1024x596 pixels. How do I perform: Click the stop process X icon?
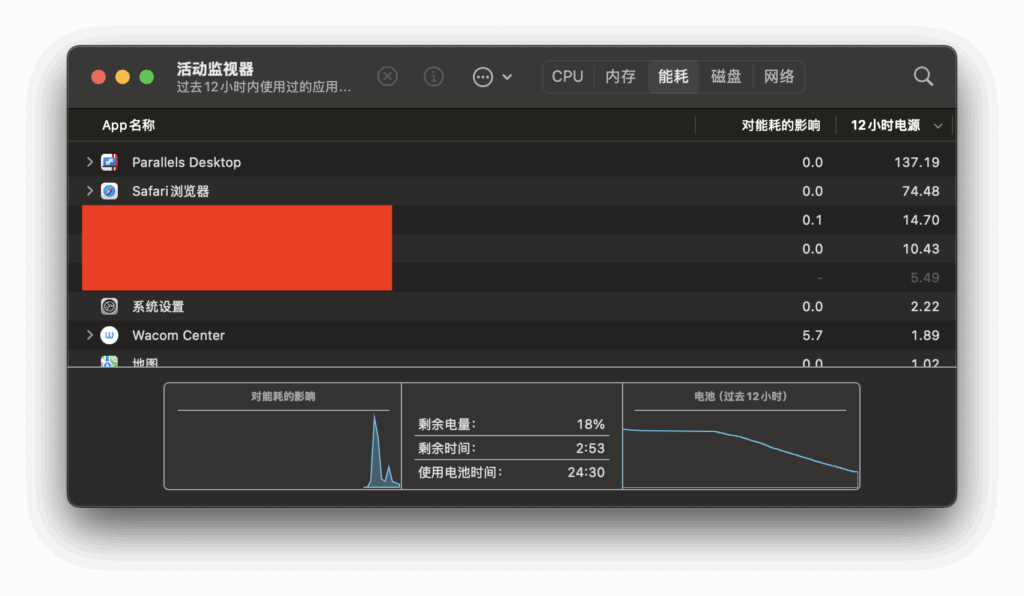(387, 77)
